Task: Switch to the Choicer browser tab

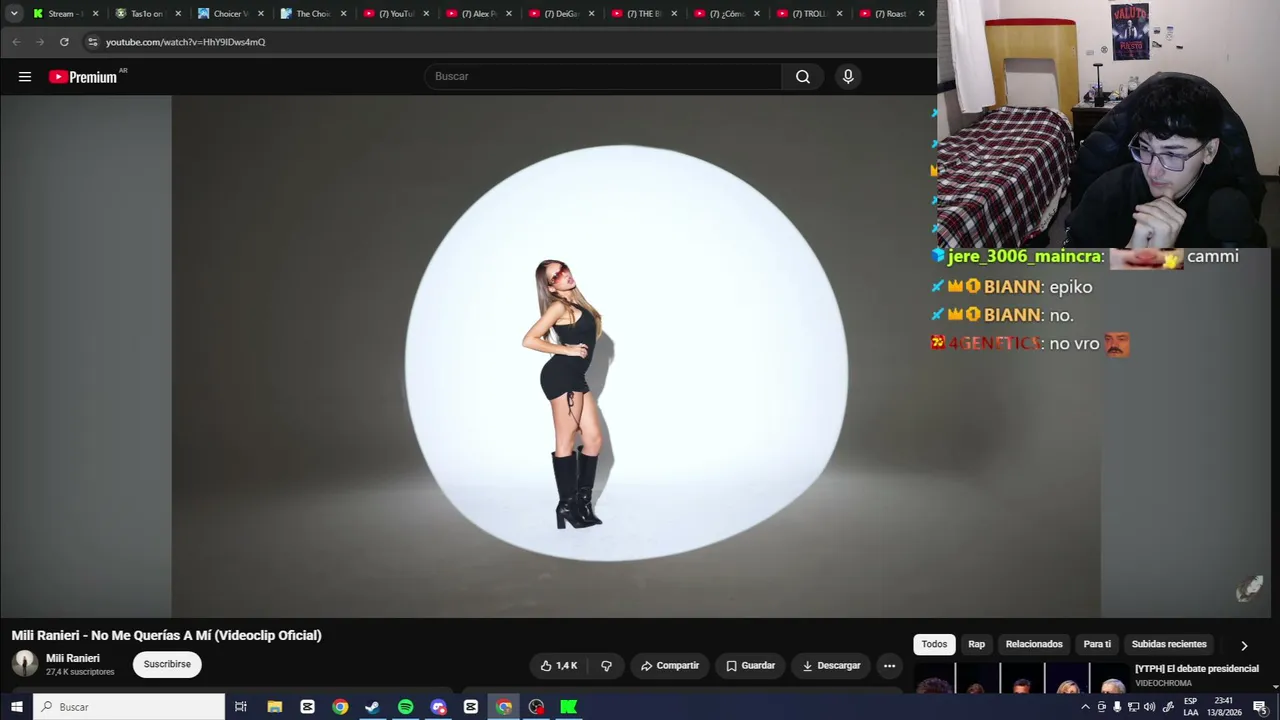Action: pos(229,14)
